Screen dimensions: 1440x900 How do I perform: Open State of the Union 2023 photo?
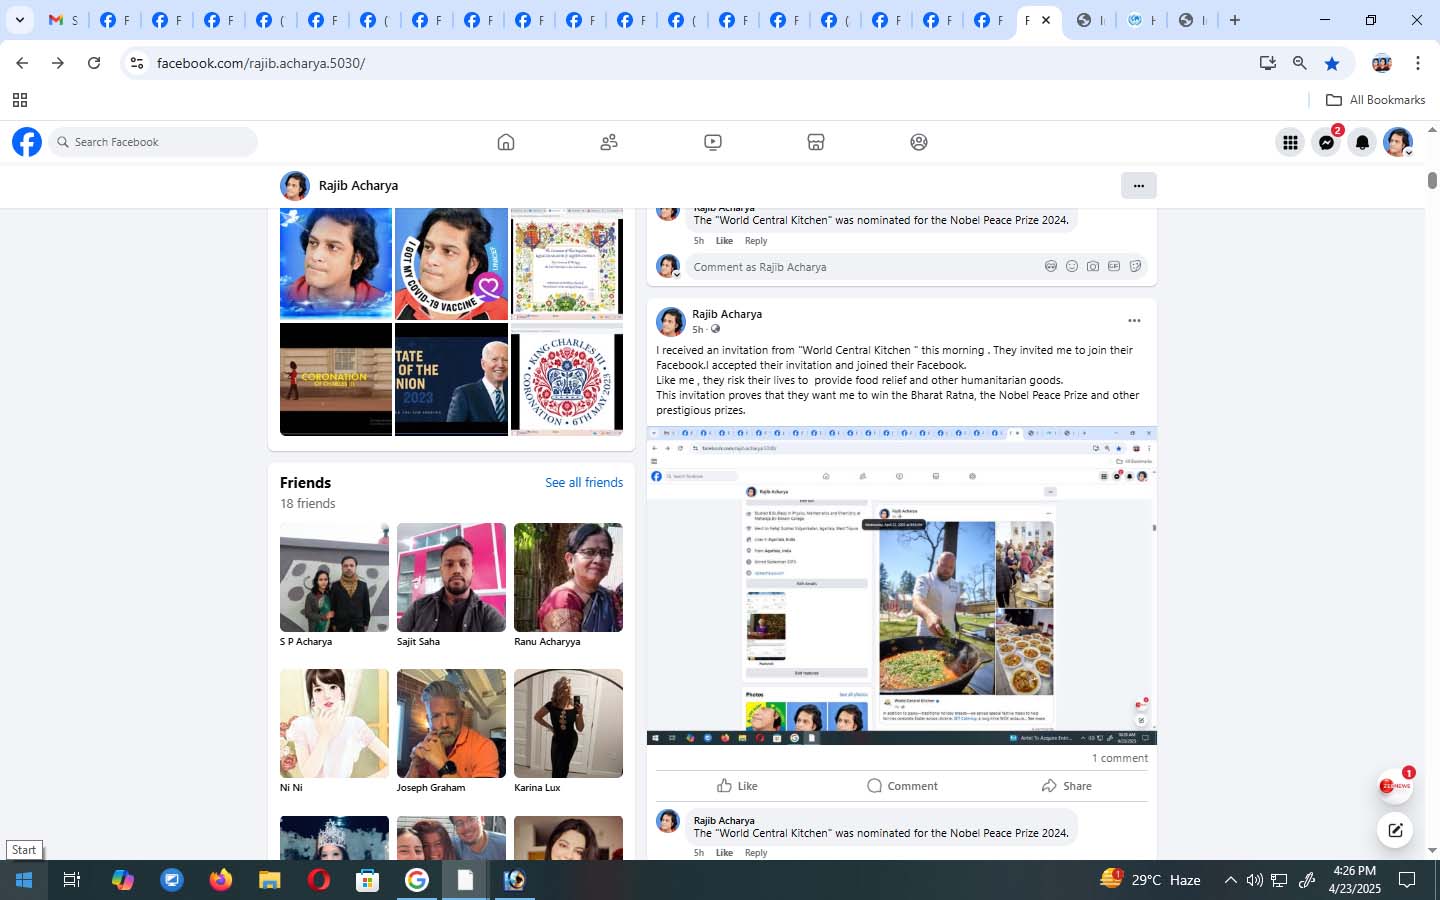451,379
